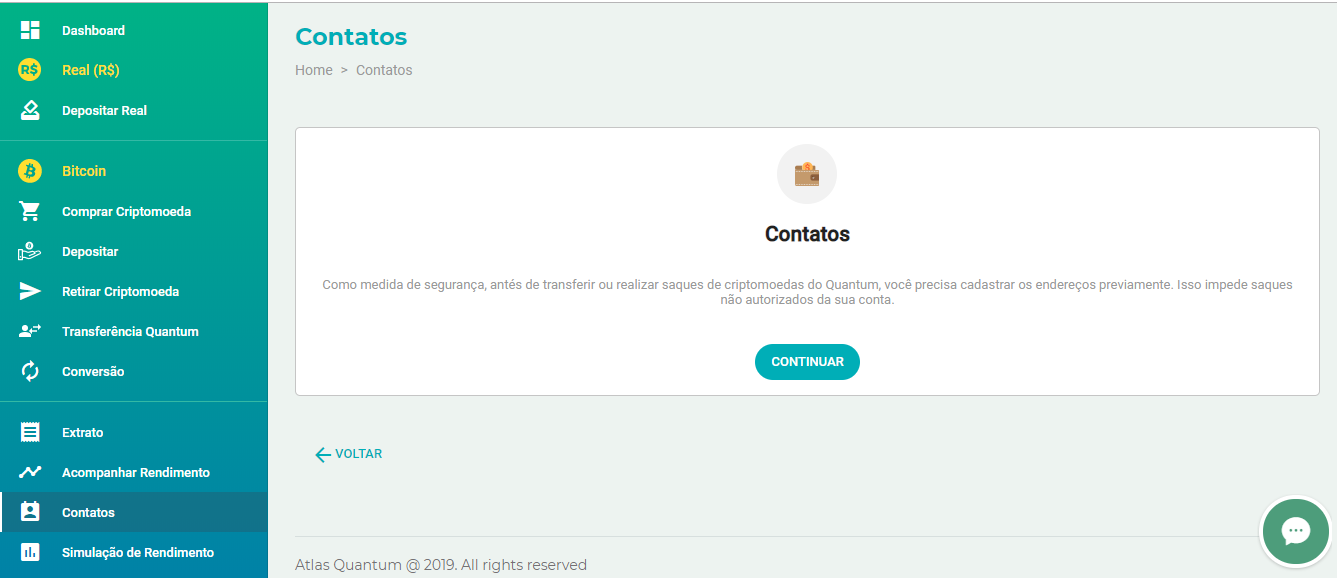Open the chat support bubble

(x=1296, y=531)
